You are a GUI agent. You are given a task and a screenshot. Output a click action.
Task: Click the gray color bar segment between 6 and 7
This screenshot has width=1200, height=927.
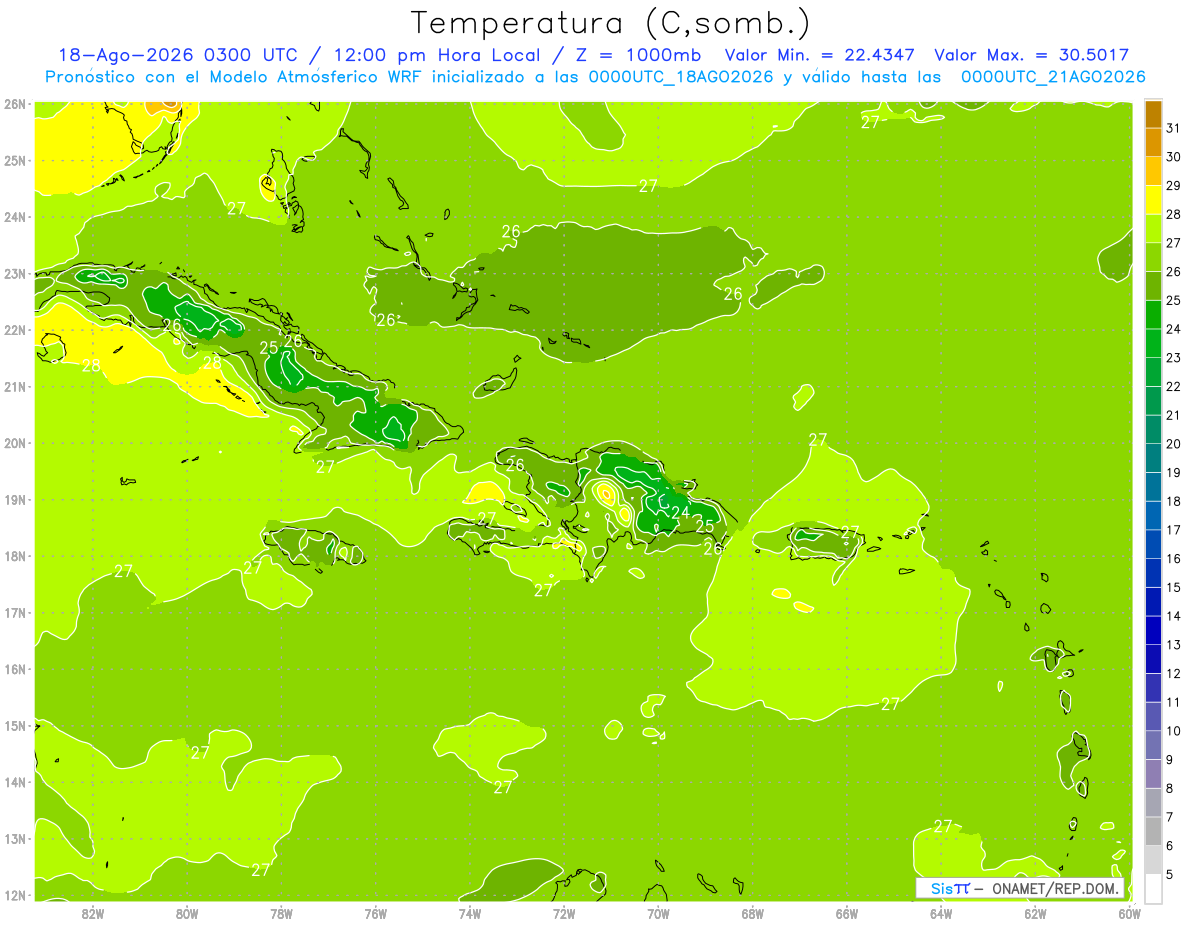click(1153, 831)
